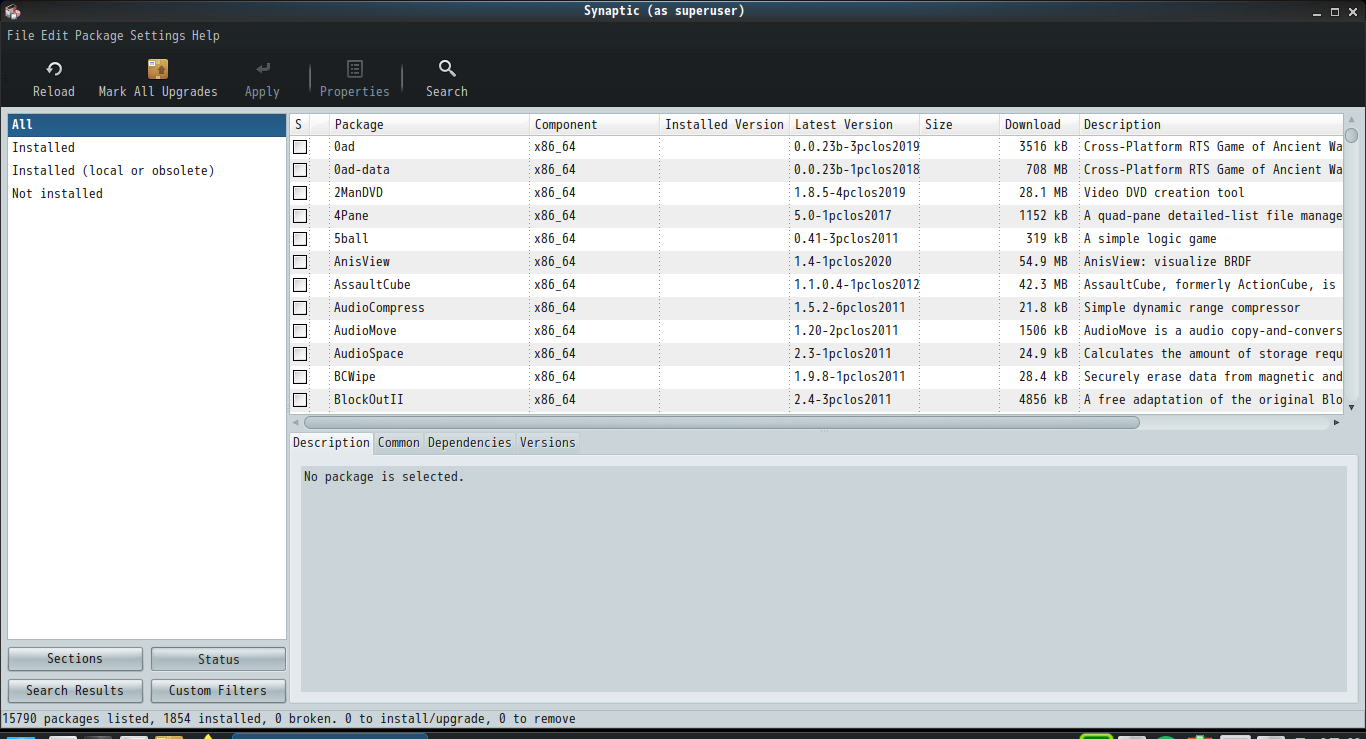Click 'Simple dynamic range compressor' description
Image resolution: width=1366 pixels, height=739 pixels.
1192,308
